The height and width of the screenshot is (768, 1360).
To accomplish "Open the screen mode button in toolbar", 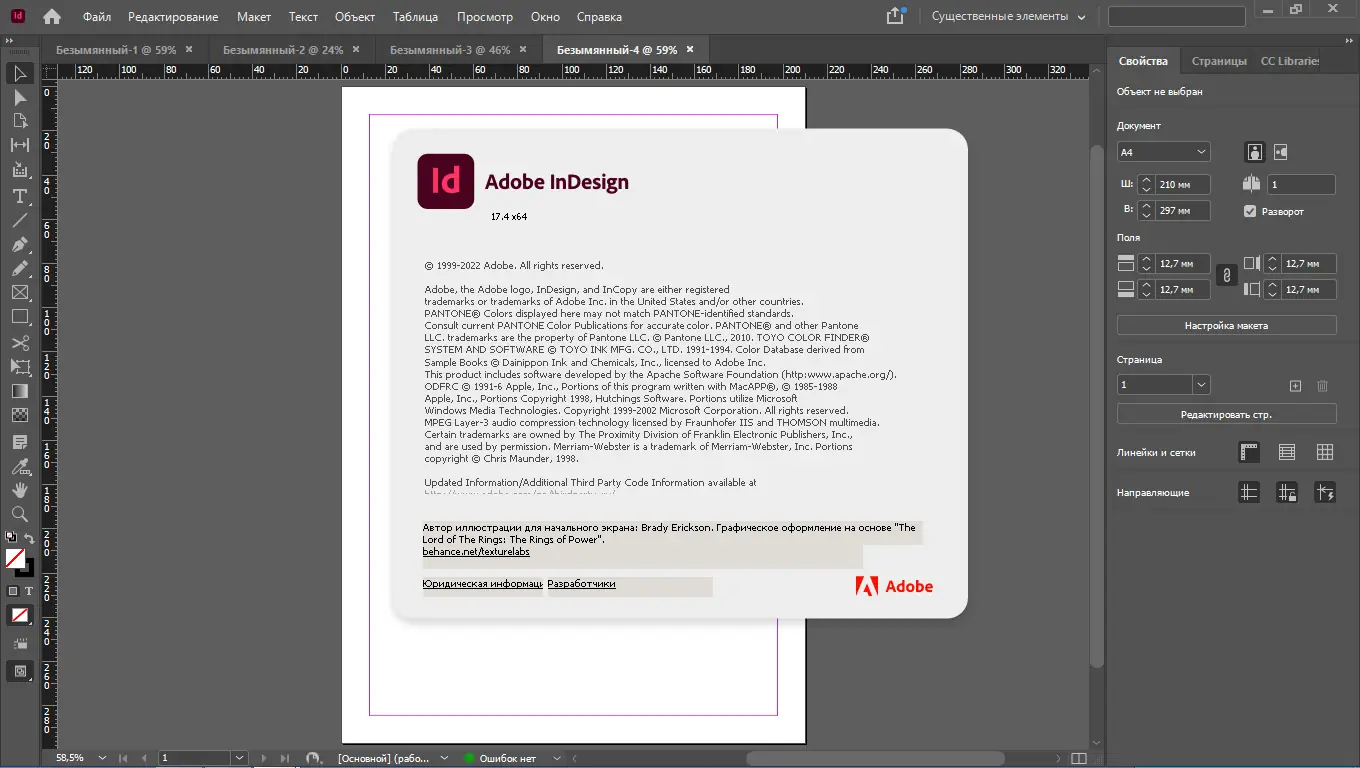I will point(19,671).
